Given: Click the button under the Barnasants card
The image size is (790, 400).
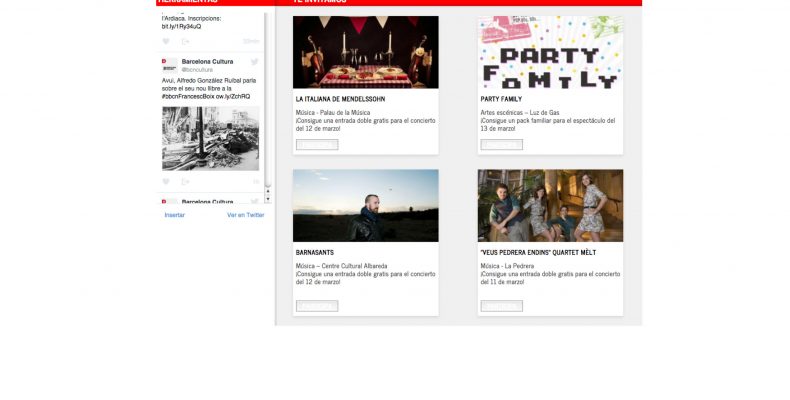Looking at the screenshot, I should tap(317, 306).
